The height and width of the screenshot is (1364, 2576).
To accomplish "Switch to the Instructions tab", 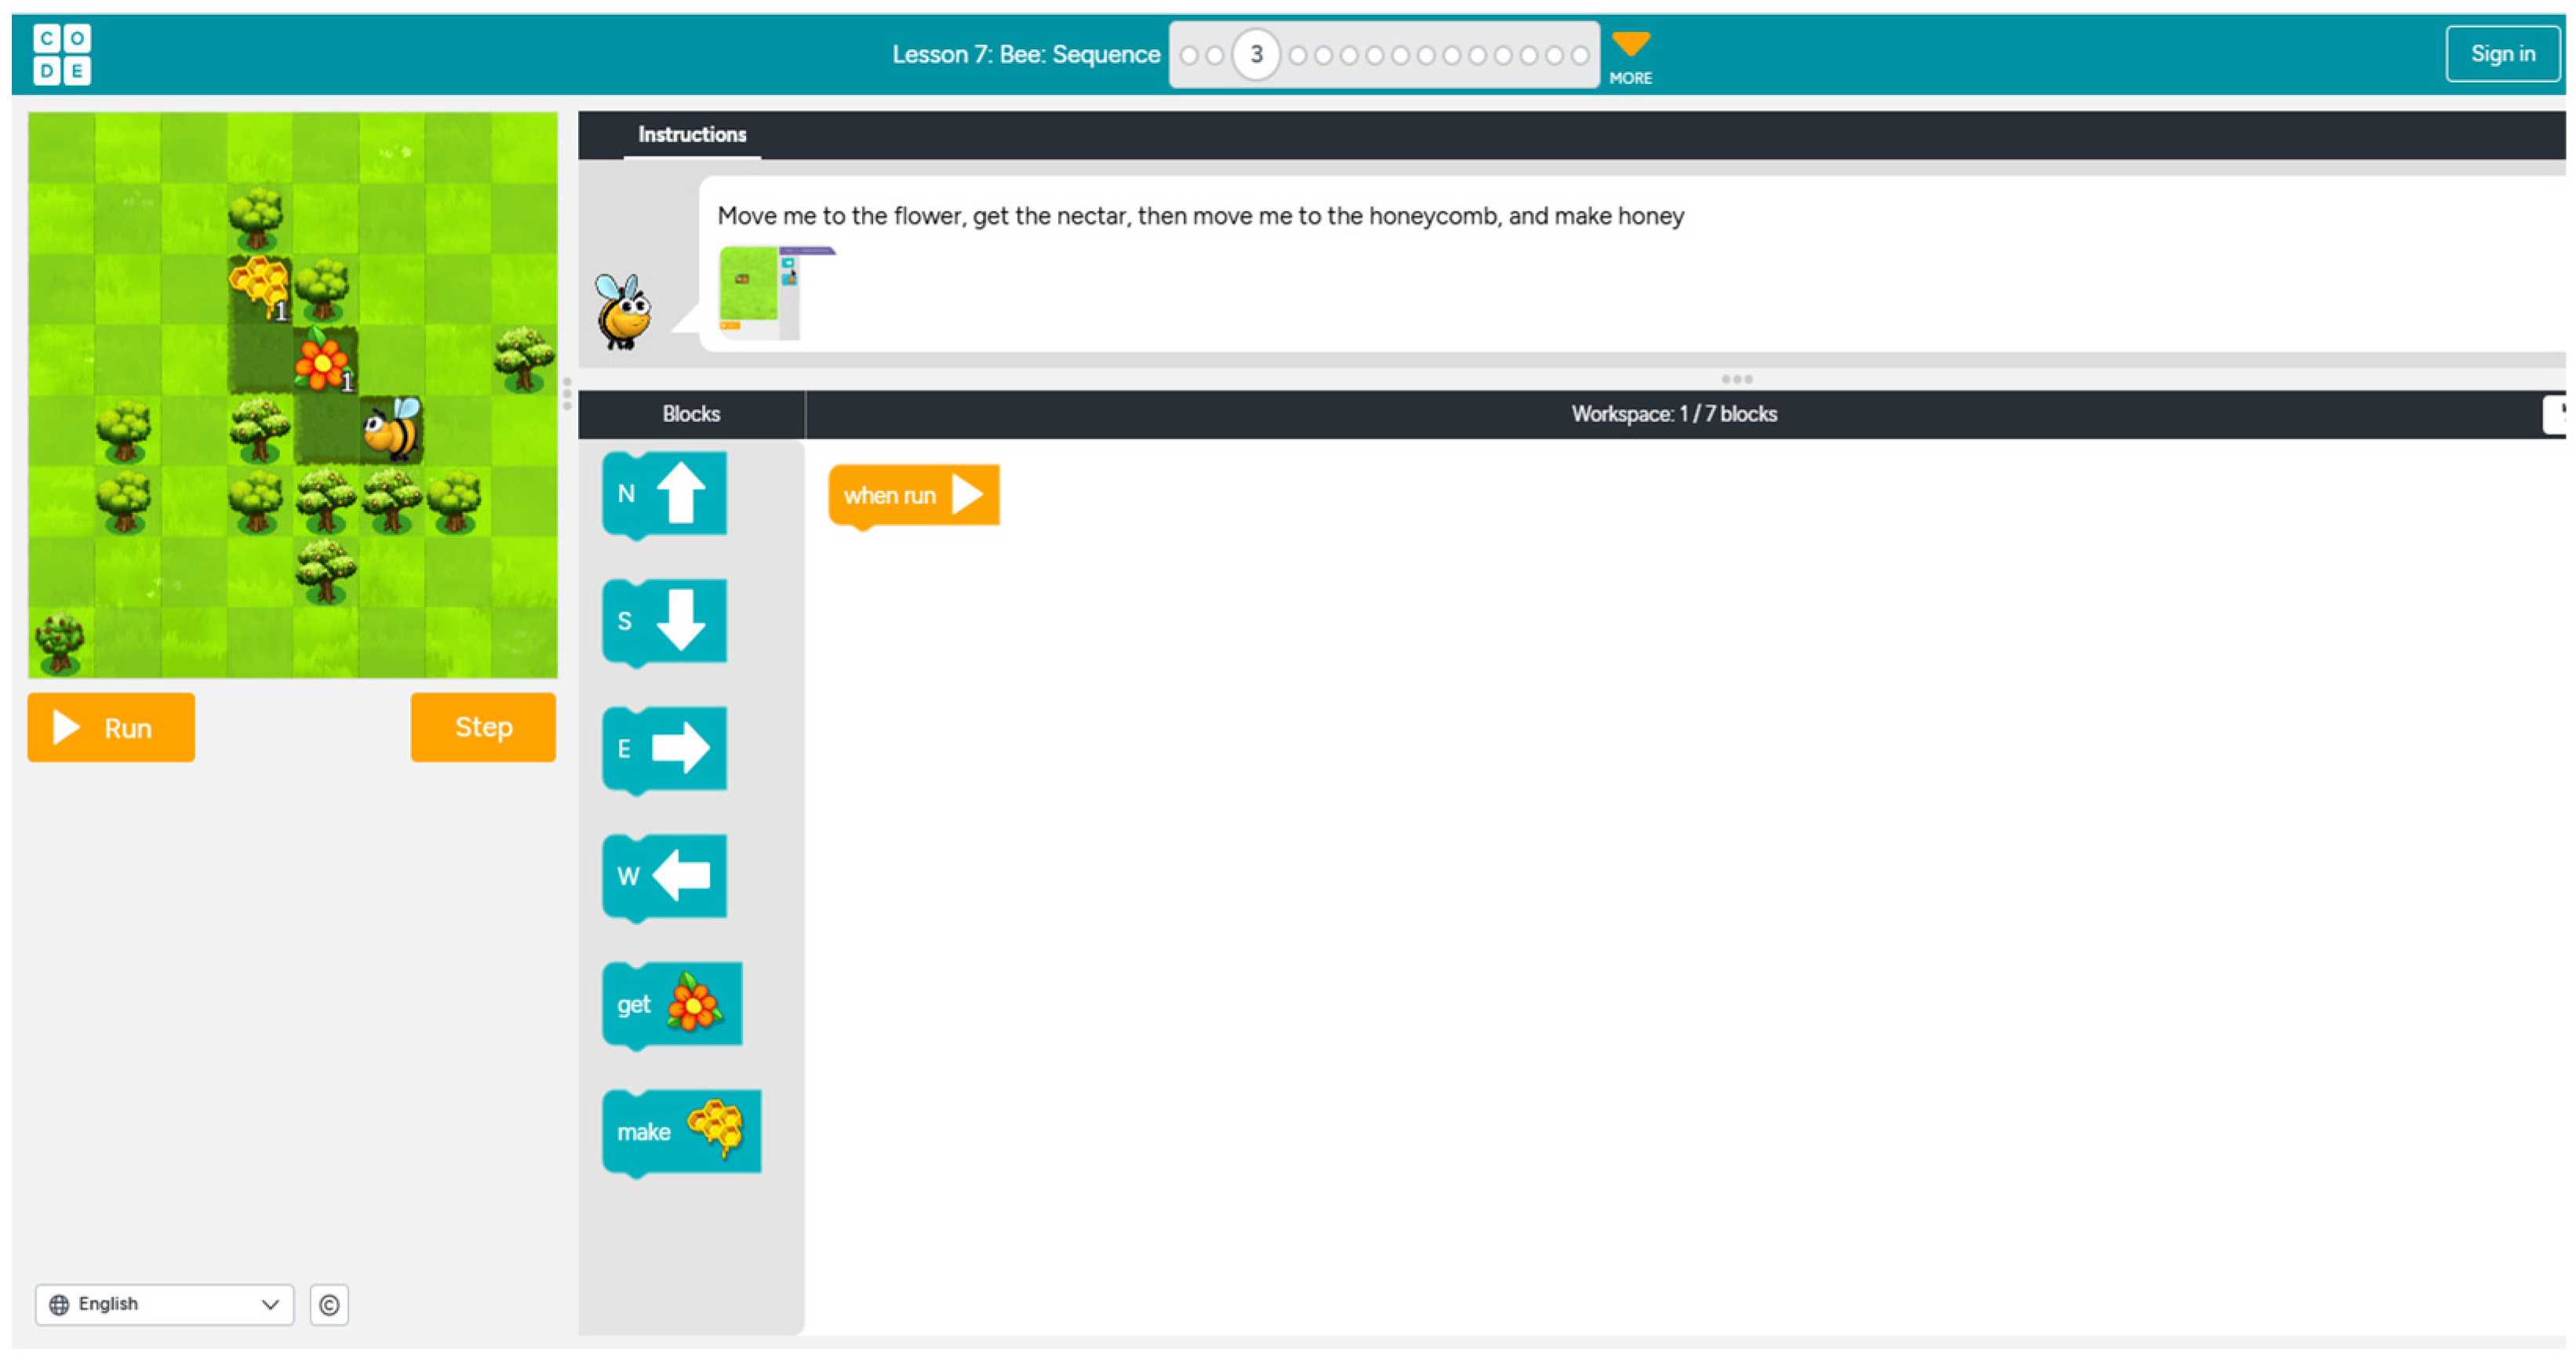I will pyautogui.click(x=692, y=134).
